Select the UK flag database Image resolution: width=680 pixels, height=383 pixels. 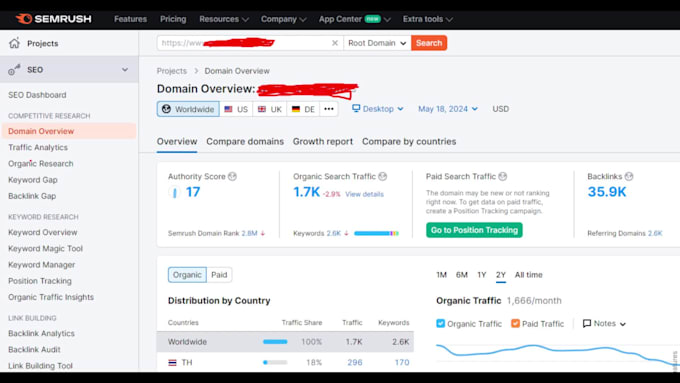269,109
